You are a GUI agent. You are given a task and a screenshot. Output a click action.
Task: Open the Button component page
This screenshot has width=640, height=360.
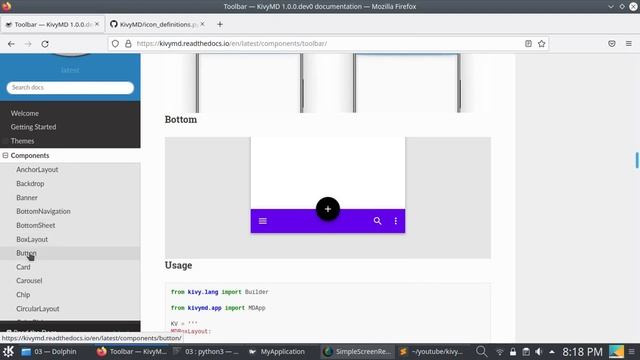[26, 253]
